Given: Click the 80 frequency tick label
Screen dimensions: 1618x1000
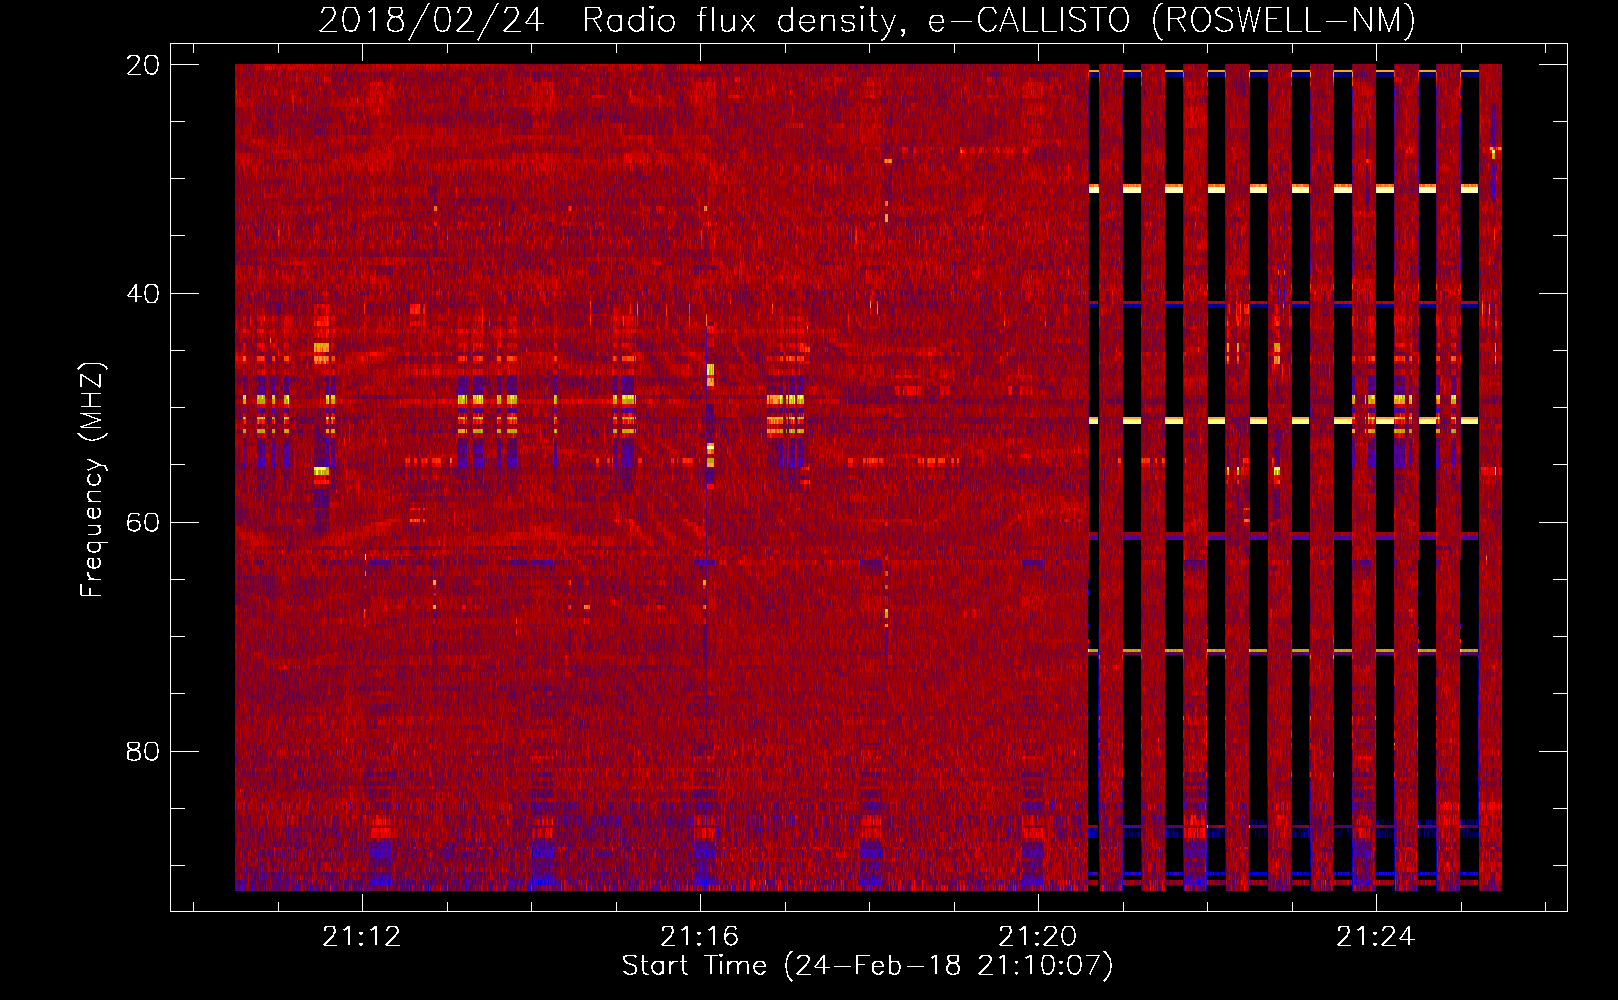Looking at the screenshot, I should click(143, 751).
